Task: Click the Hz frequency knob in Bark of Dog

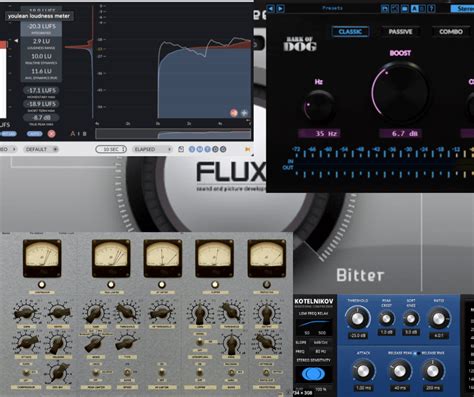Action: point(319,107)
